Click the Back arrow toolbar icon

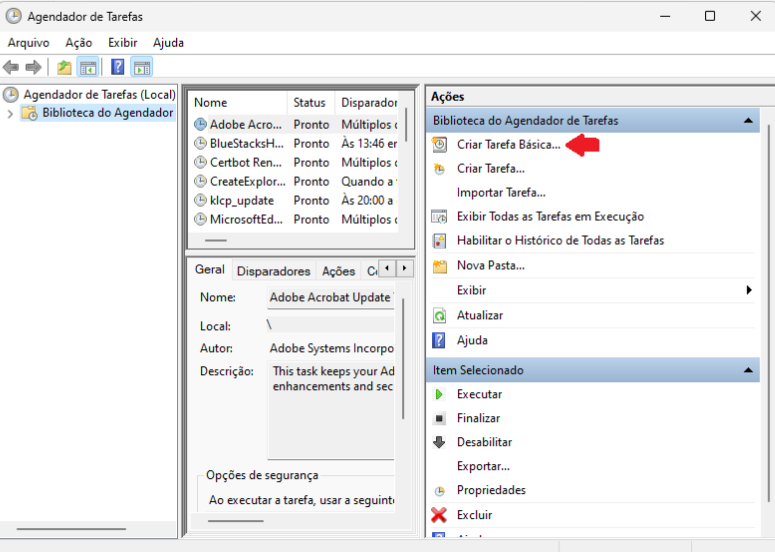pos(11,67)
